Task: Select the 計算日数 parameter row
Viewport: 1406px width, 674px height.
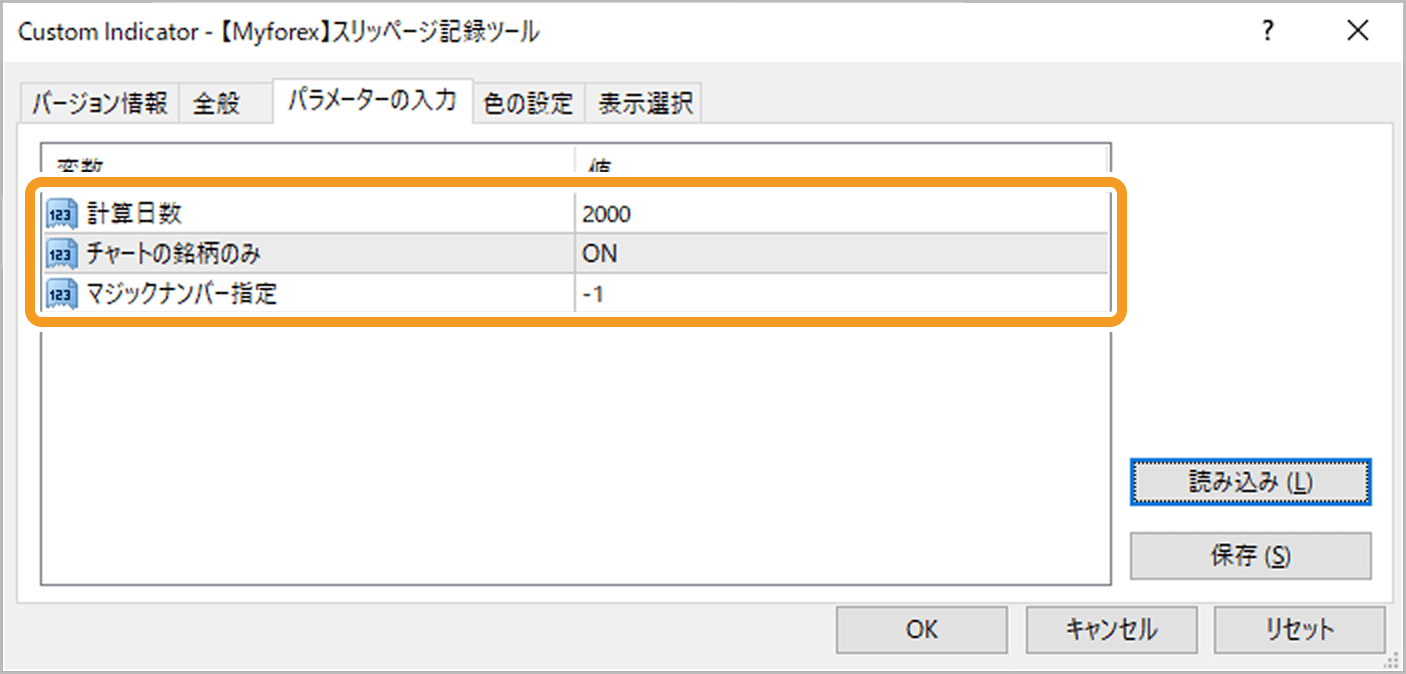Action: click(300, 213)
